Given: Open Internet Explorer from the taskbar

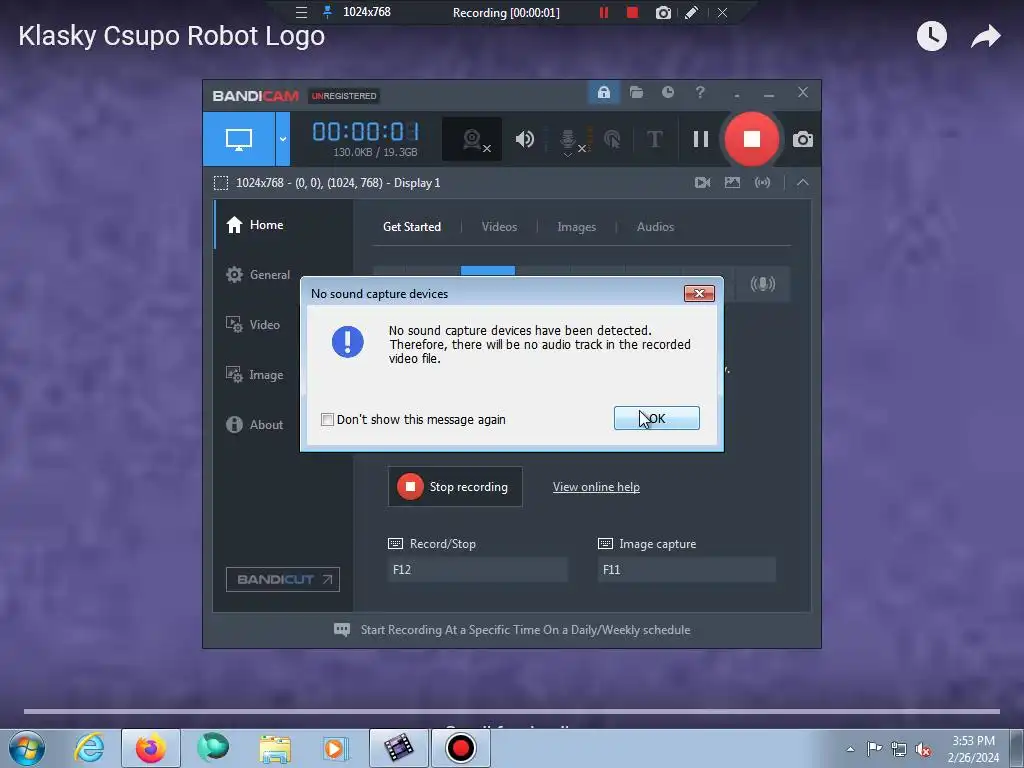Looking at the screenshot, I should pyautogui.click(x=89, y=748).
